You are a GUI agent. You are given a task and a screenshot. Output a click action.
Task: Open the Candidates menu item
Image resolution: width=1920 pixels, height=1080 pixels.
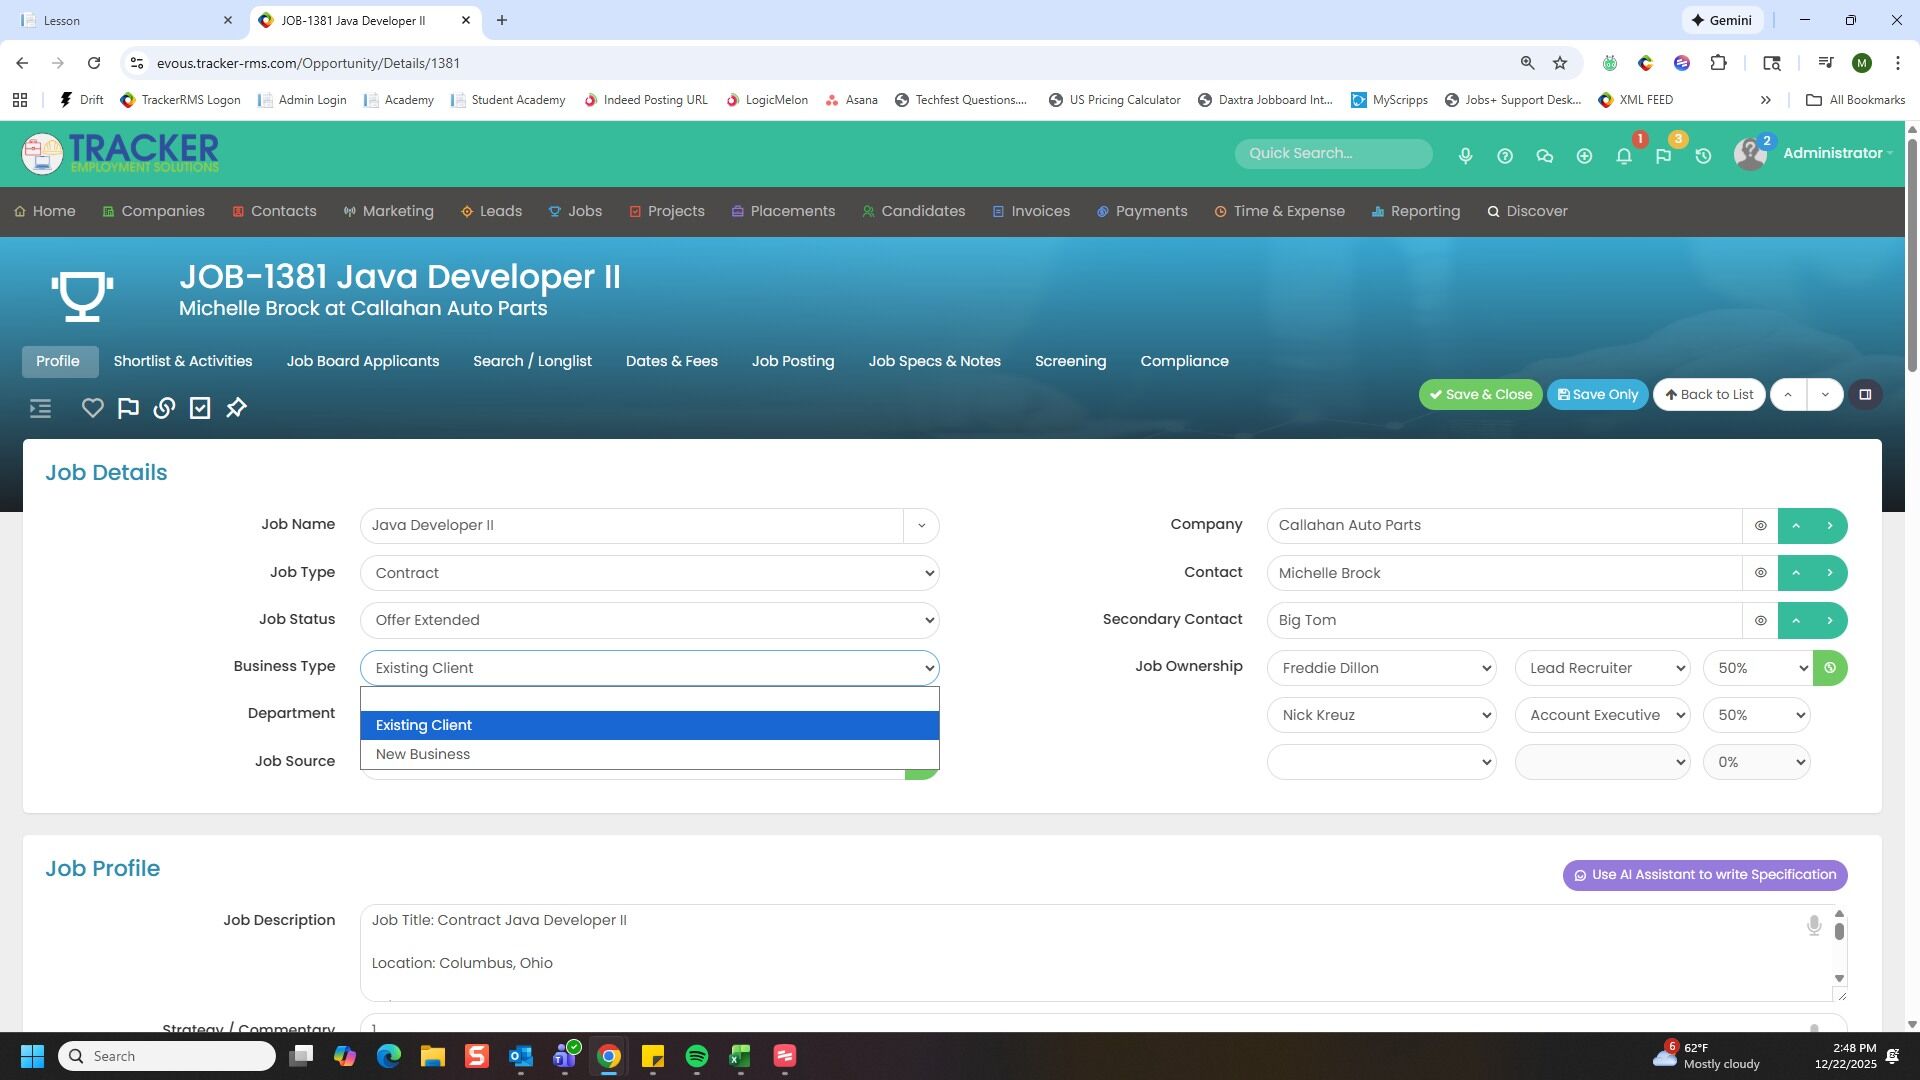pyautogui.click(x=913, y=211)
